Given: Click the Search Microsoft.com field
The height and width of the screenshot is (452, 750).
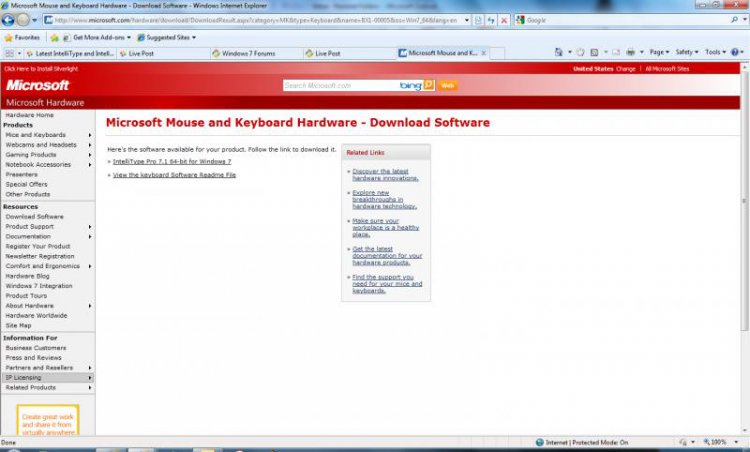Looking at the screenshot, I should [340, 85].
